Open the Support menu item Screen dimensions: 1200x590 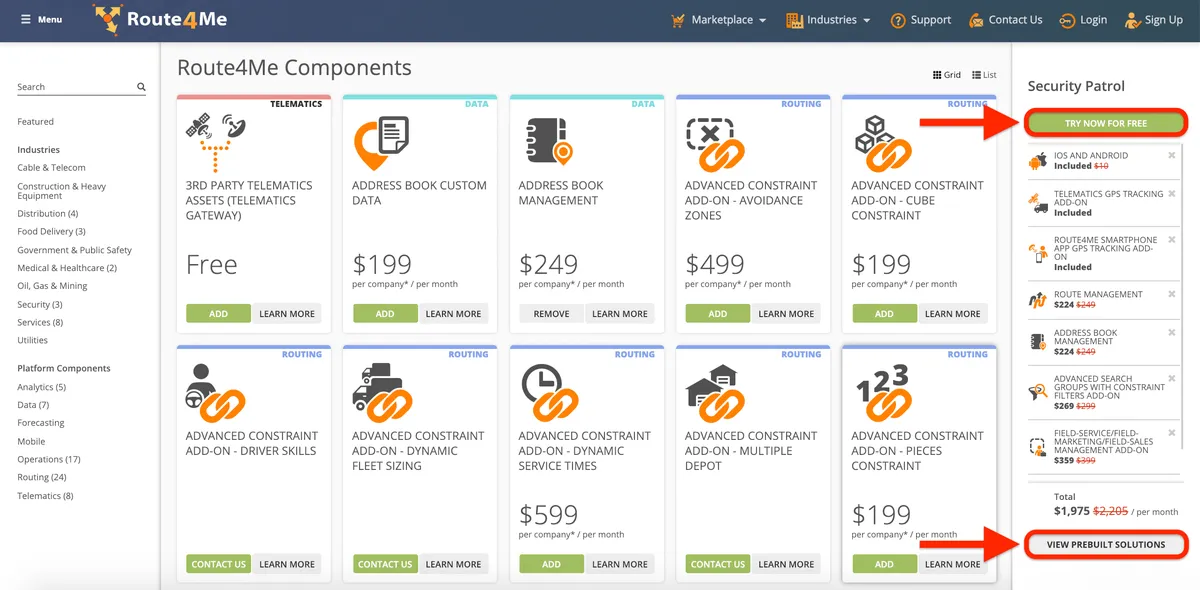click(x=920, y=20)
